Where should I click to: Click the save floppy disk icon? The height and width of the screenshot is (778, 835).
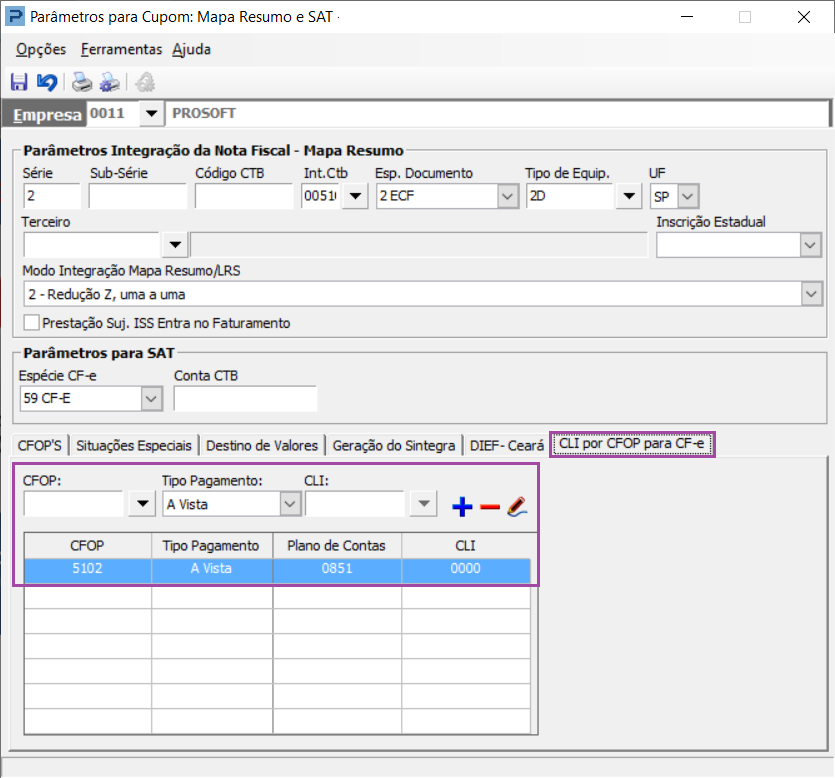pos(19,83)
